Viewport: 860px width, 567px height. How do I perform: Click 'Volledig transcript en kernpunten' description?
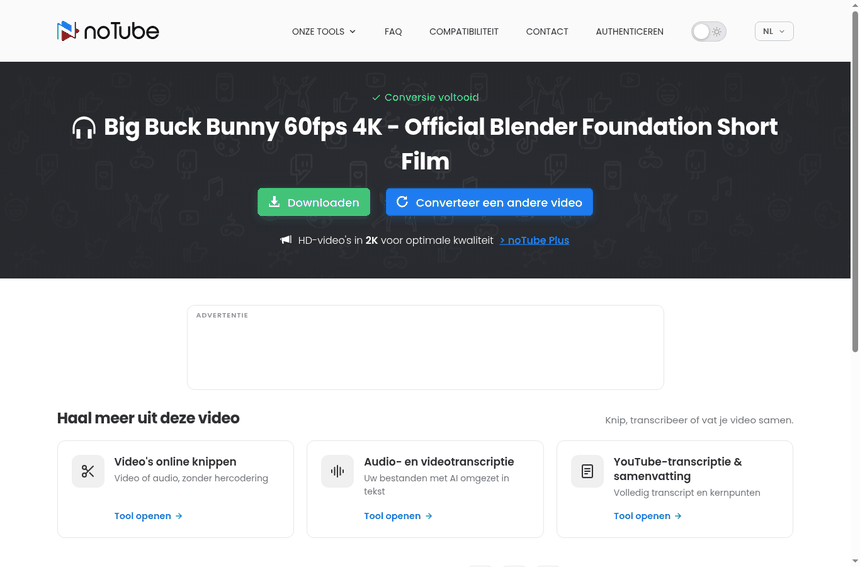coord(687,492)
